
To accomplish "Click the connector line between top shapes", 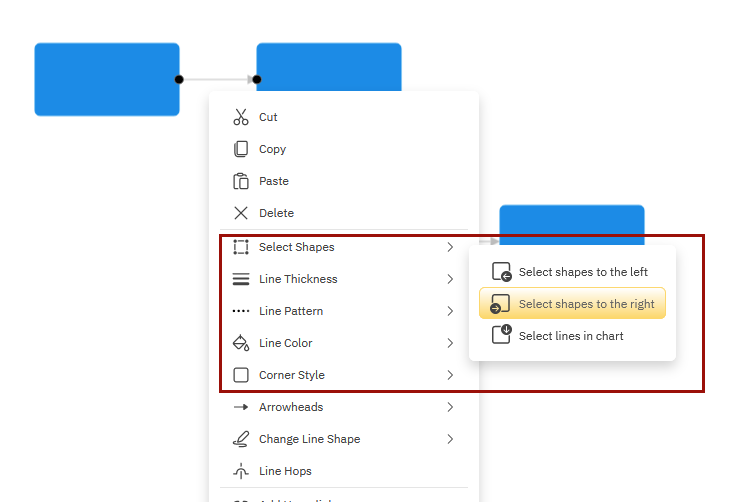I will [x=215, y=79].
